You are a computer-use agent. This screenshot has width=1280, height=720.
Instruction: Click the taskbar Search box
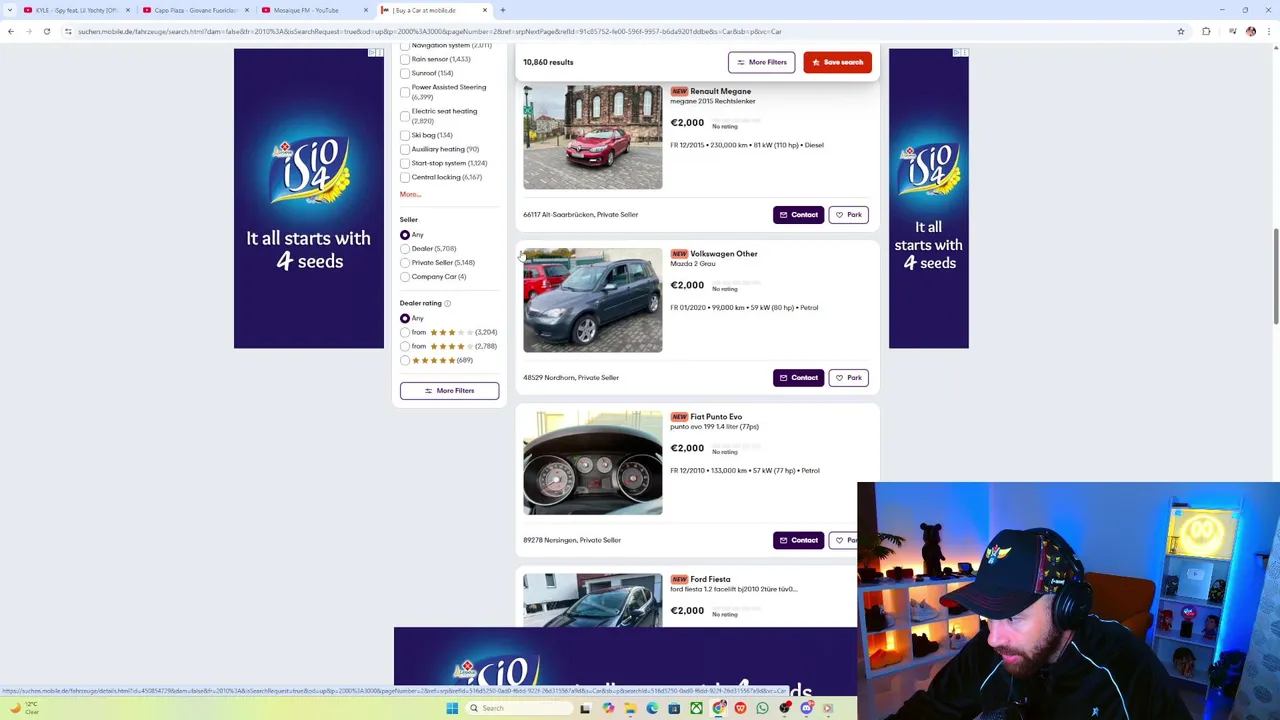click(x=518, y=709)
